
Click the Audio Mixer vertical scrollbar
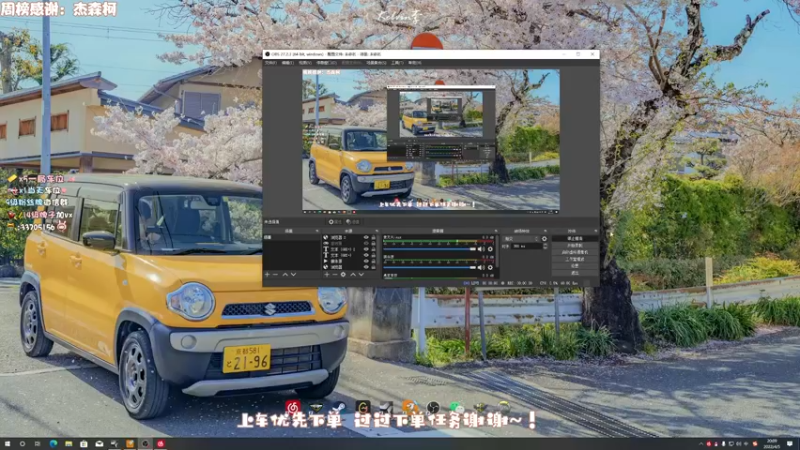(498, 251)
